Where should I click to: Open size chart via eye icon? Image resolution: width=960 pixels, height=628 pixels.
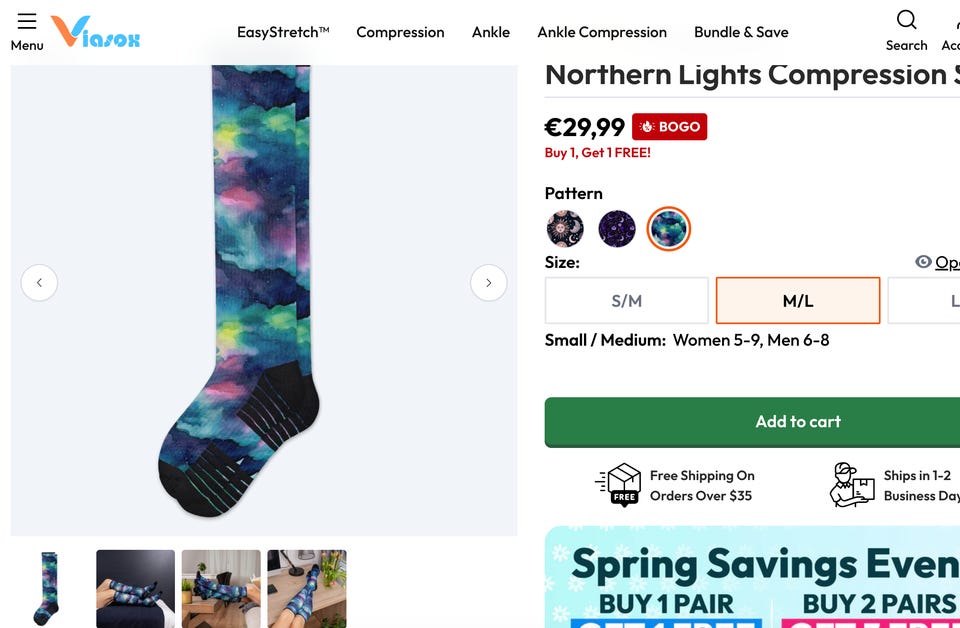click(x=924, y=262)
